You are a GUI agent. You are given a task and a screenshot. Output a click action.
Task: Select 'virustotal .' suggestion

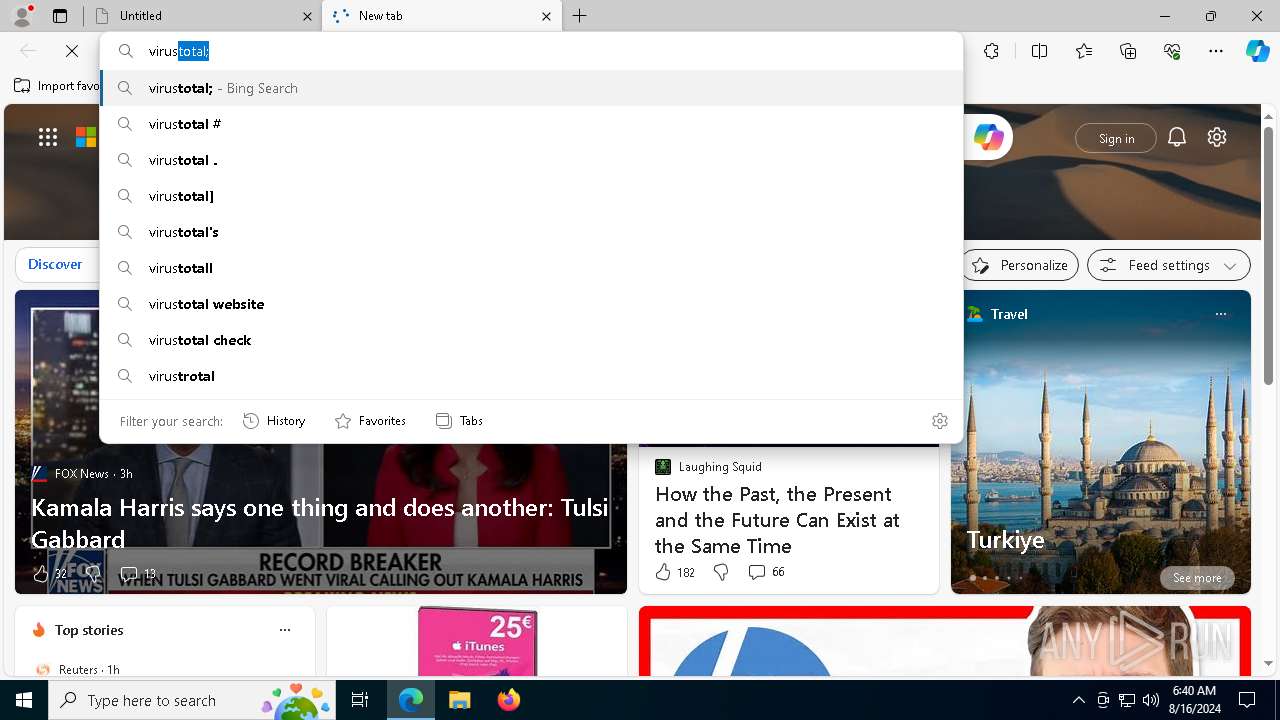tap(531, 160)
